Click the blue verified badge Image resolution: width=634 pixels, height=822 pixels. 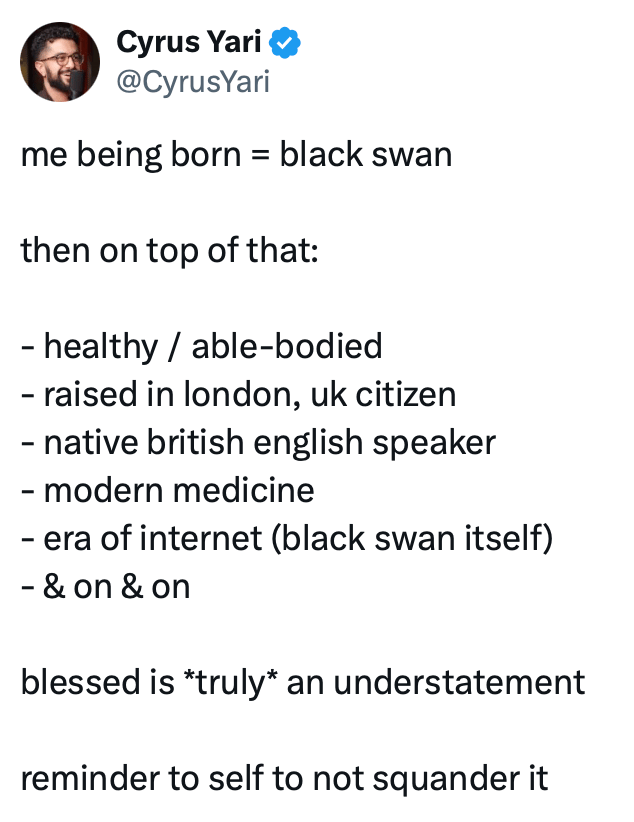[287, 43]
